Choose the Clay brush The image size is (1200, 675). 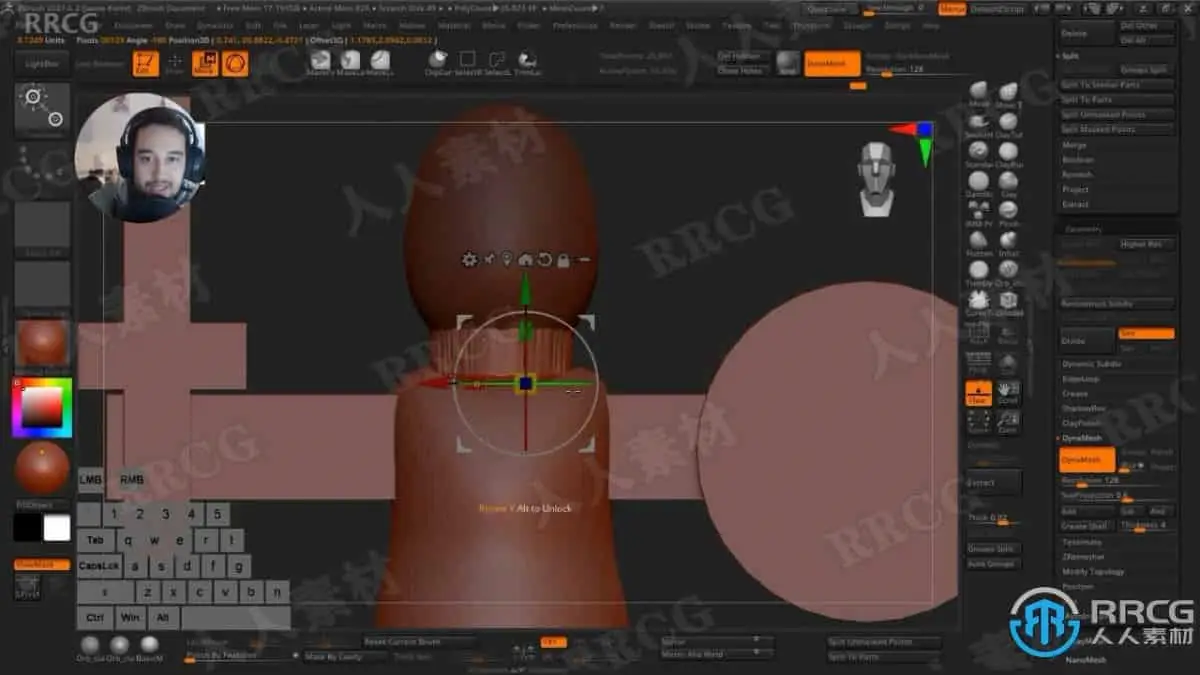point(1008,183)
